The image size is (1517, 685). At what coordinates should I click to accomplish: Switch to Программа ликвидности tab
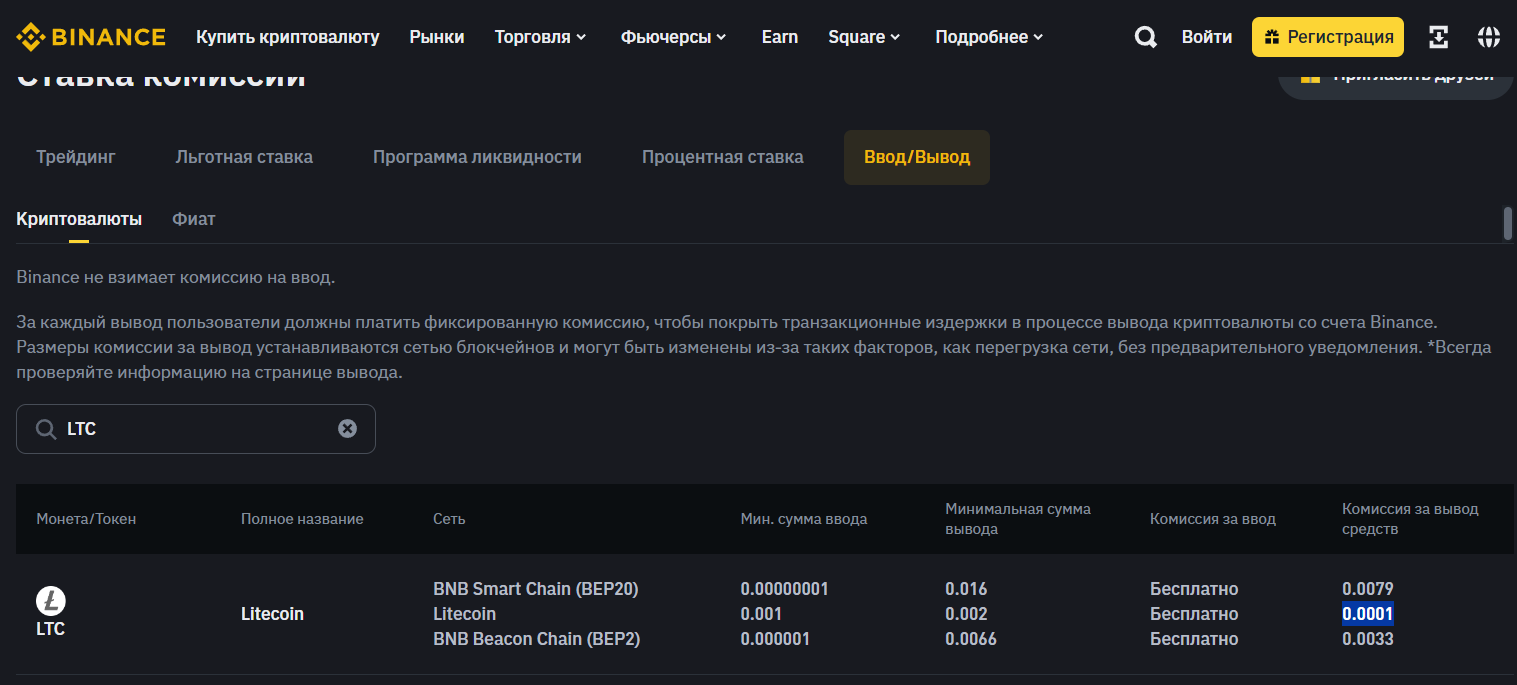477,157
